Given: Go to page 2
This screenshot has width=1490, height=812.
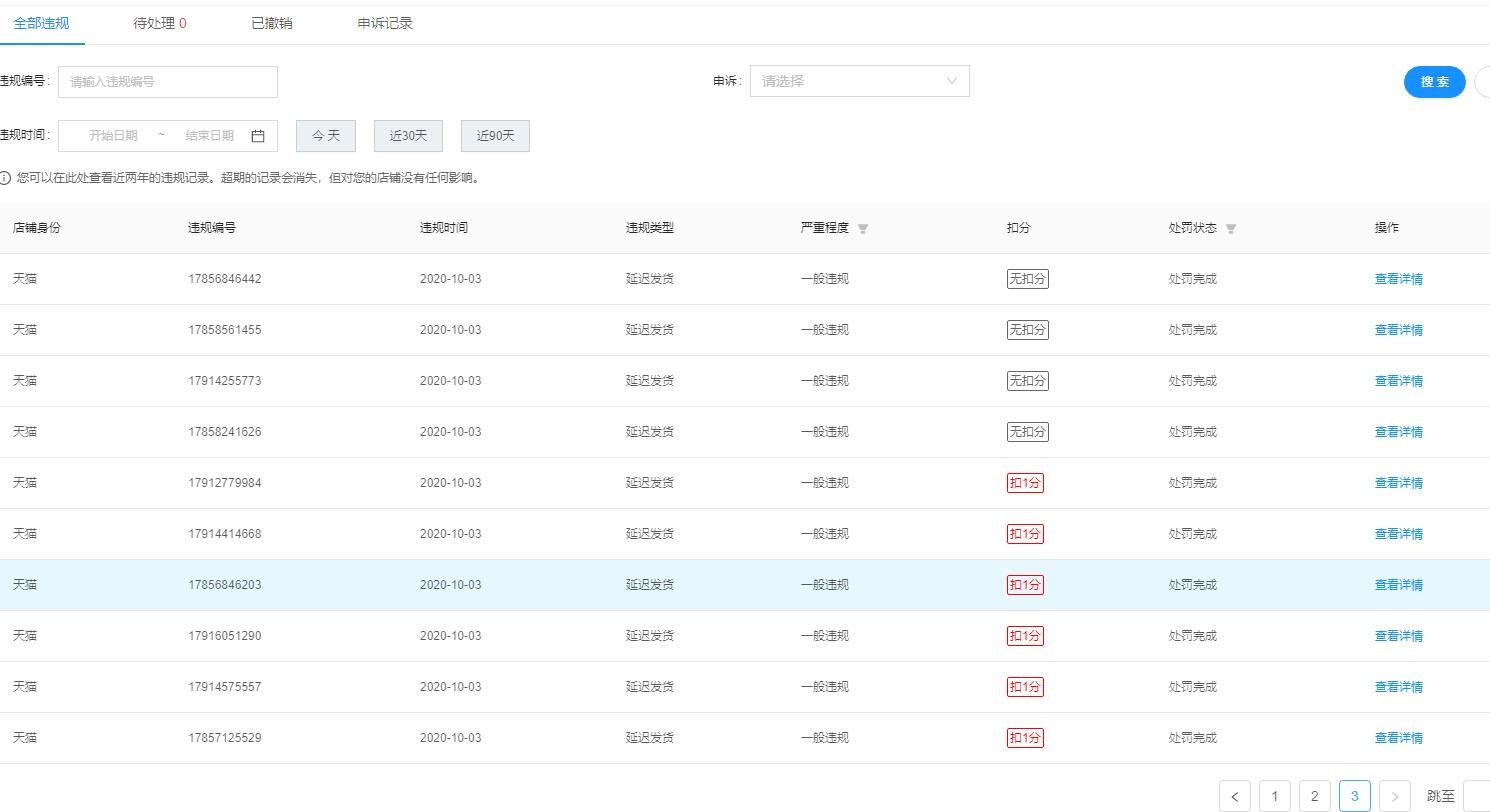Looking at the screenshot, I should pyautogui.click(x=1315, y=796).
